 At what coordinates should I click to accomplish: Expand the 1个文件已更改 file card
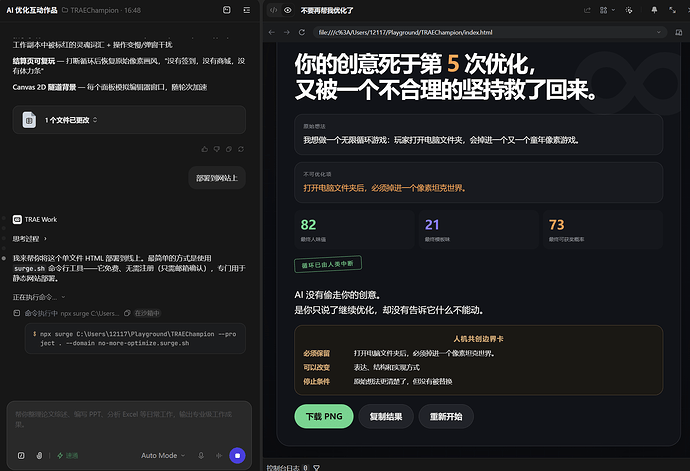[129, 120]
